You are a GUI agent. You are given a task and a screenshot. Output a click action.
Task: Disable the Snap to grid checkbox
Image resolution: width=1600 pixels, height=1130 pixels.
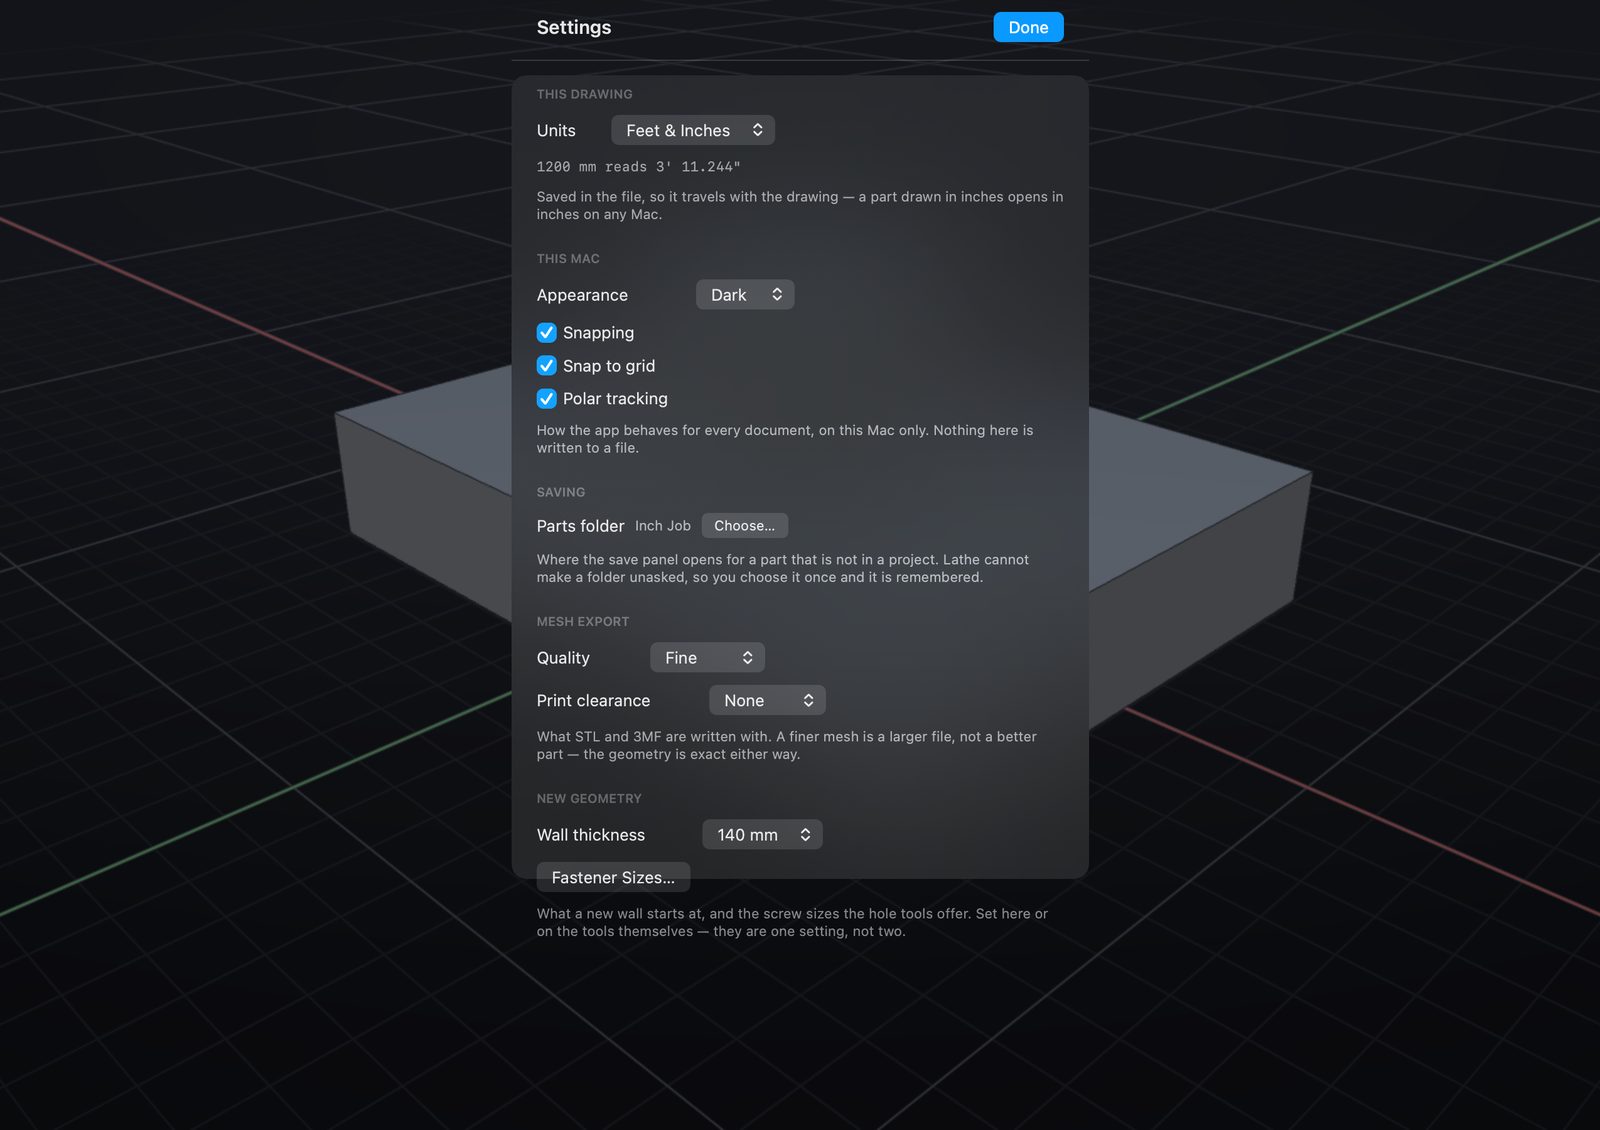tap(546, 366)
